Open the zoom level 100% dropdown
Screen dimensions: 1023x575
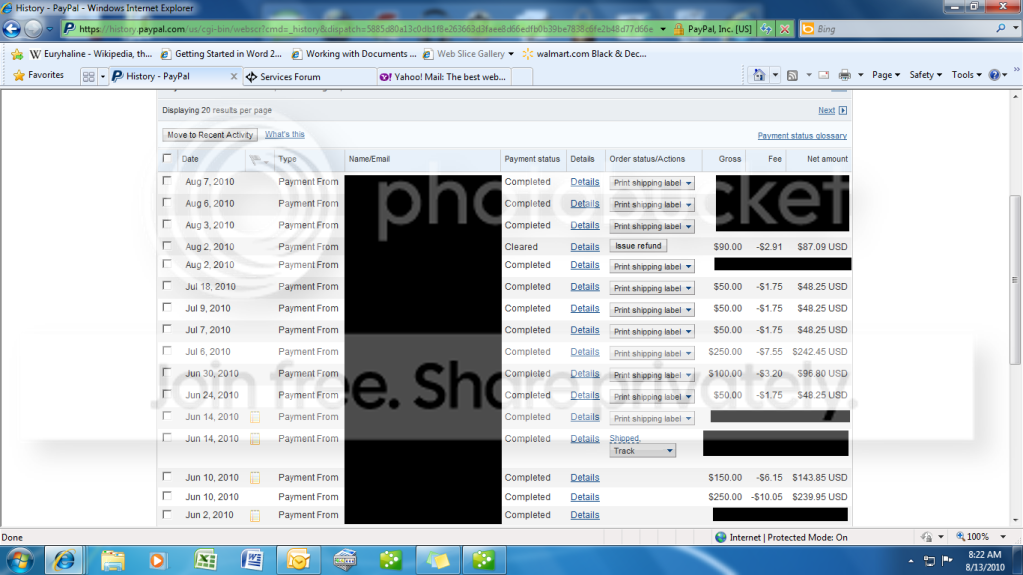(x=1003, y=537)
